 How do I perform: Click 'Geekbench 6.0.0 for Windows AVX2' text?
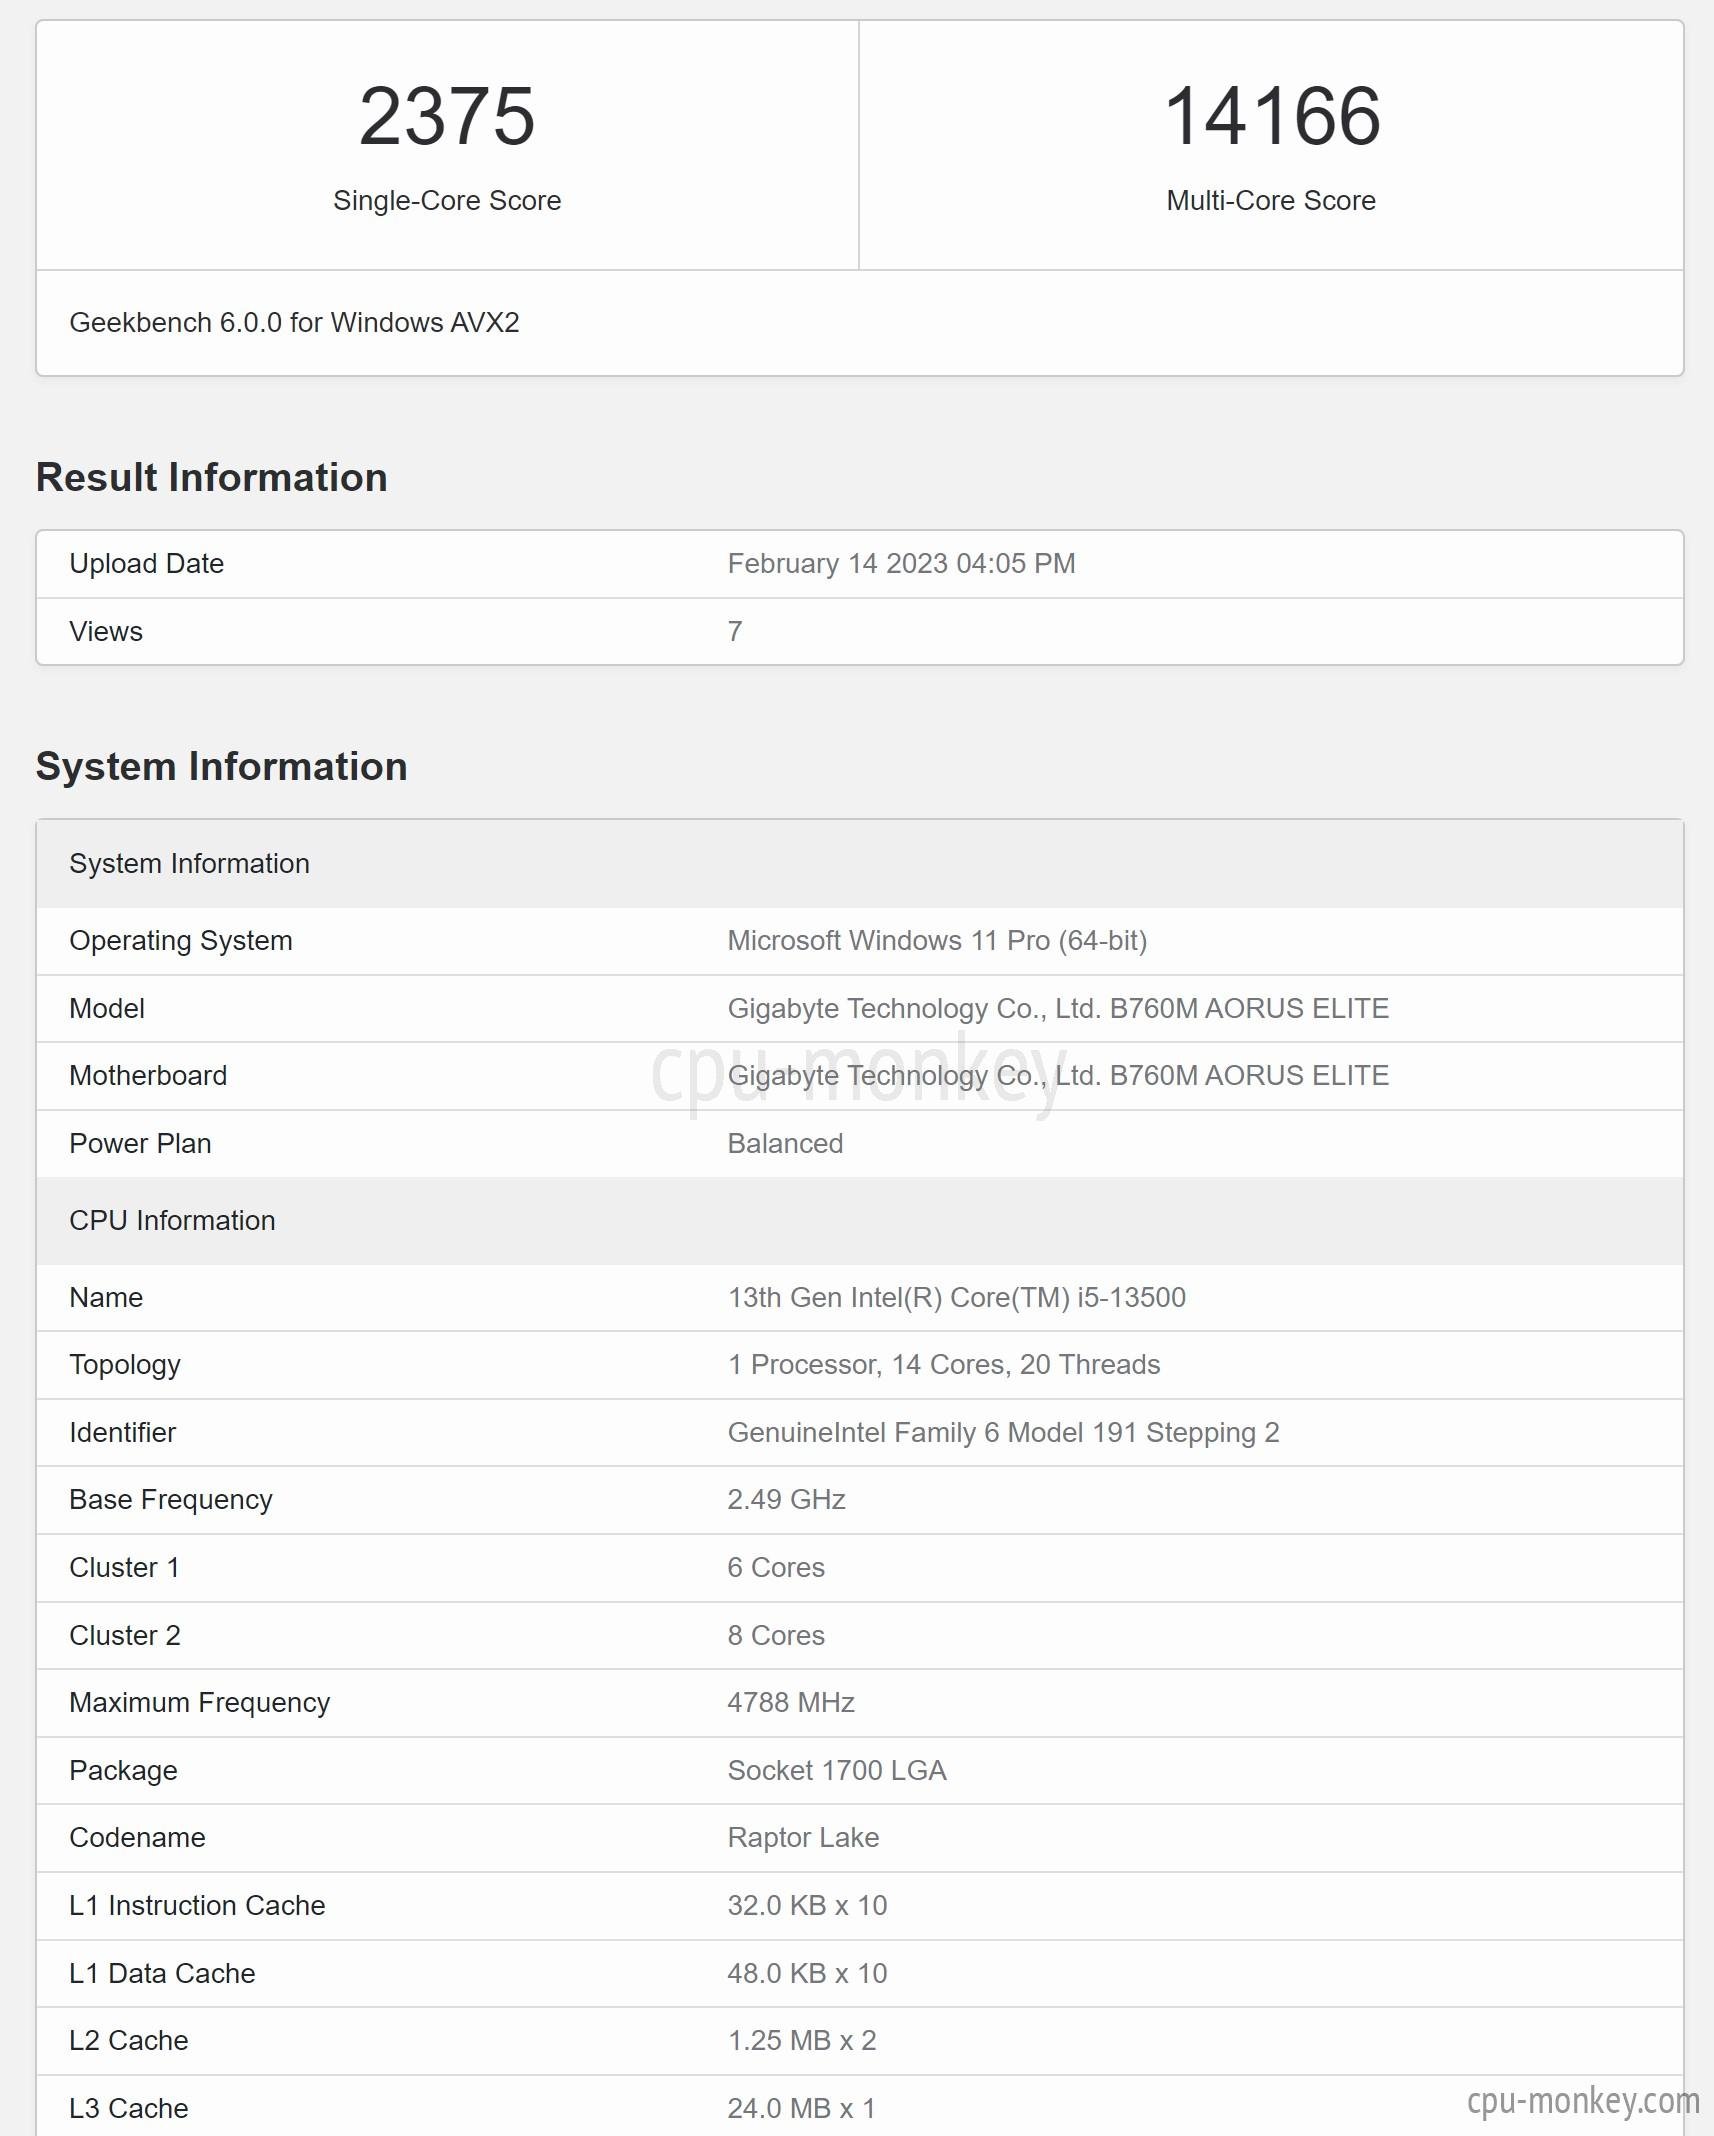(294, 322)
